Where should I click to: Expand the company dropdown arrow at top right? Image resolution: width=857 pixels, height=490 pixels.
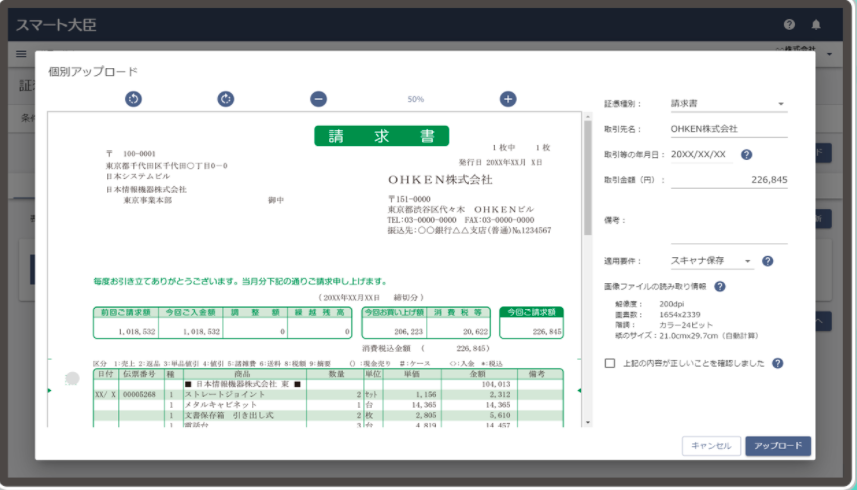[829, 54]
